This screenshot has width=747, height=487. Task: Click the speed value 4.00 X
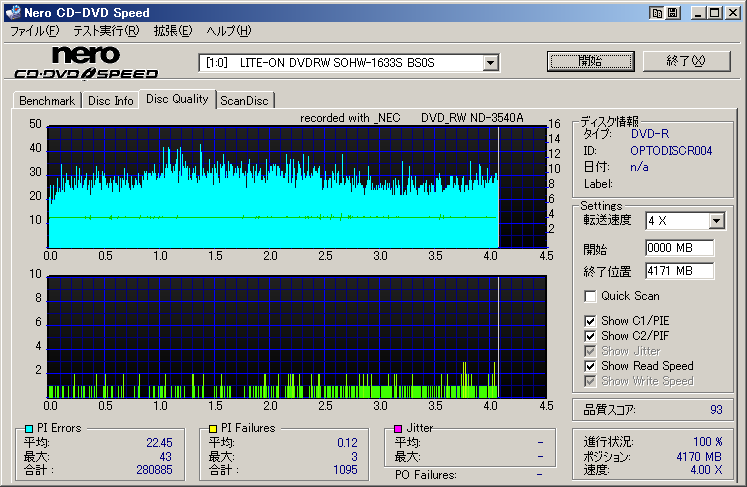click(706, 470)
